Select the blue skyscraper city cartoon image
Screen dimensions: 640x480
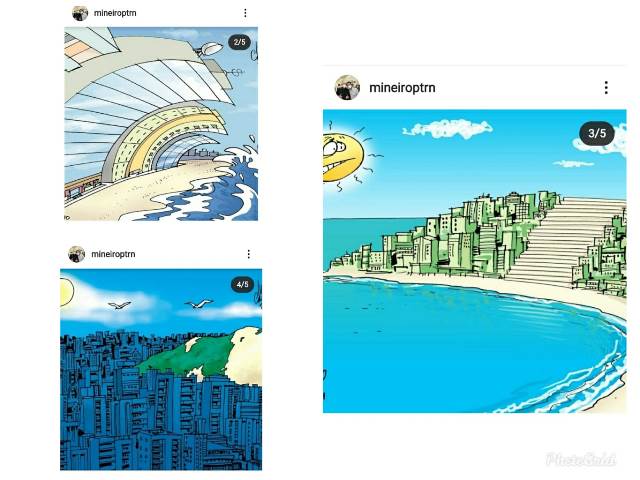[x=161, y=369]
